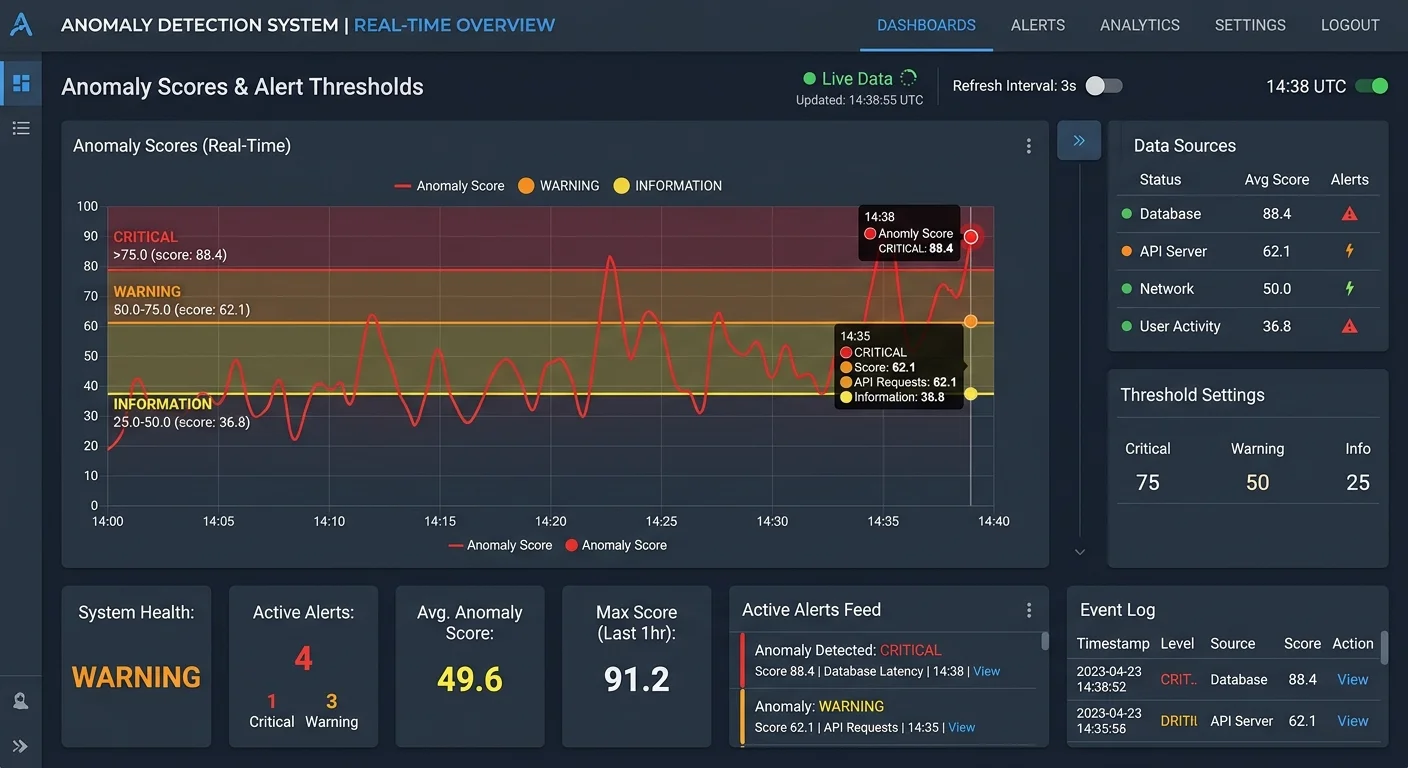Click the Active Alerts count 4
The image size is (1408, 768).
point(303,659)
